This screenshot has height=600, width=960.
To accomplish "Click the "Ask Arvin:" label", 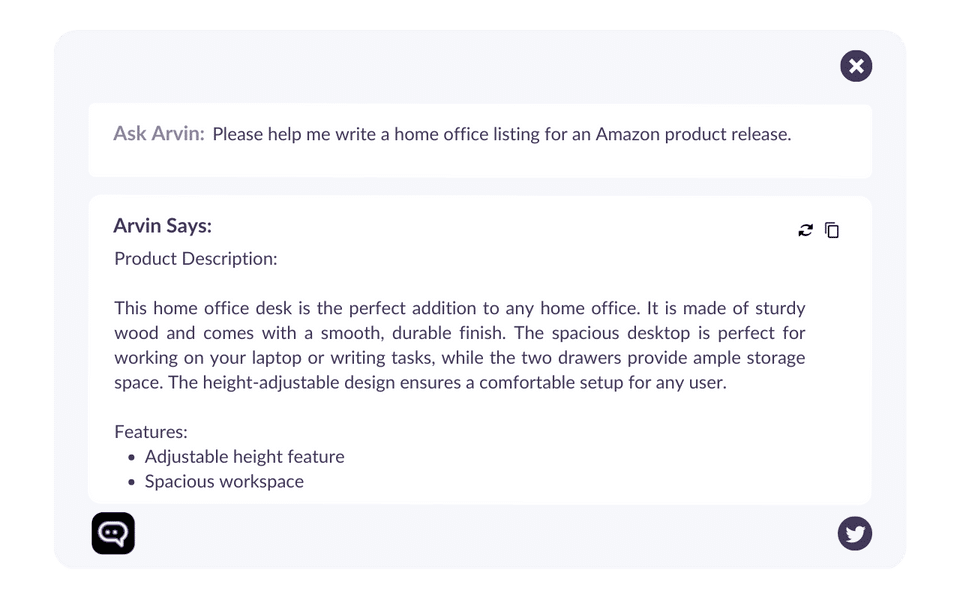I will tap(159, 134).
